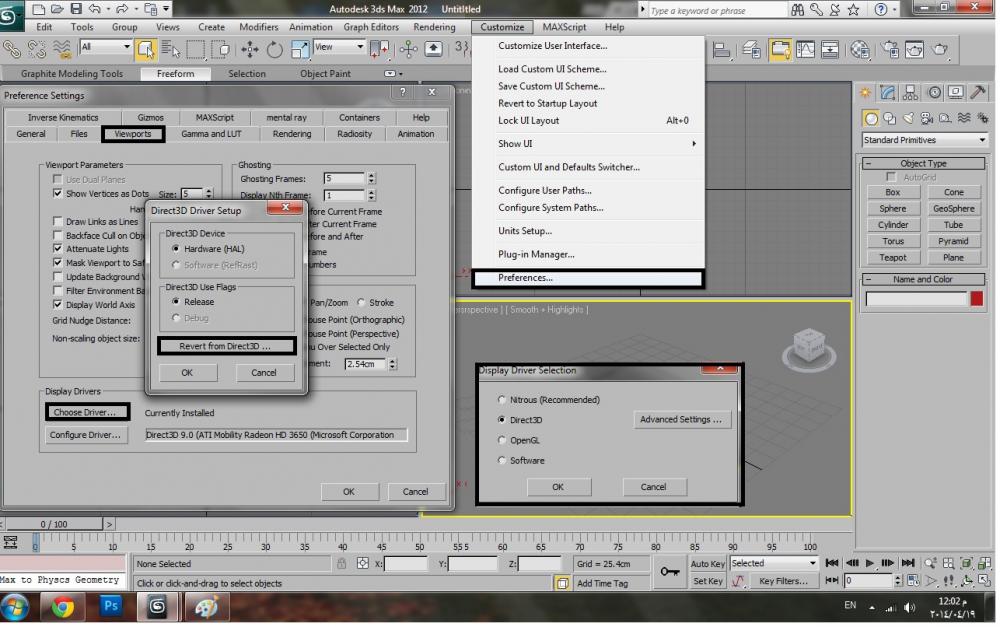Click the Advanced Settings button

pyautogui.click(x=681, y=420)
